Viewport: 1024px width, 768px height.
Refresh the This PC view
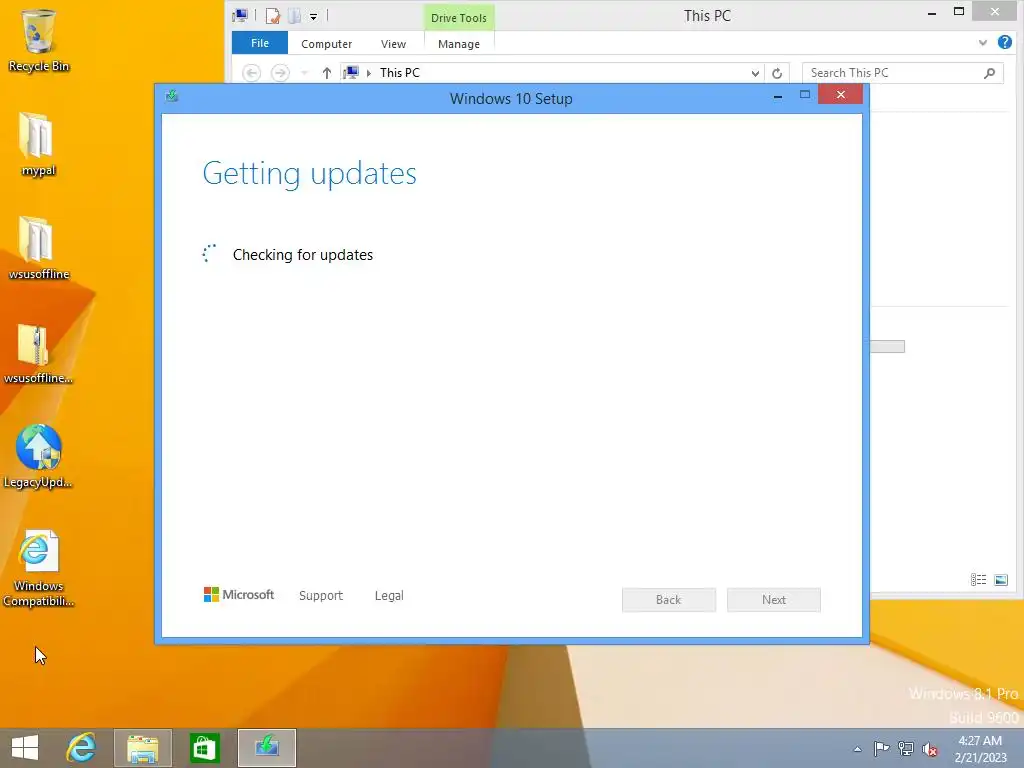777,73
